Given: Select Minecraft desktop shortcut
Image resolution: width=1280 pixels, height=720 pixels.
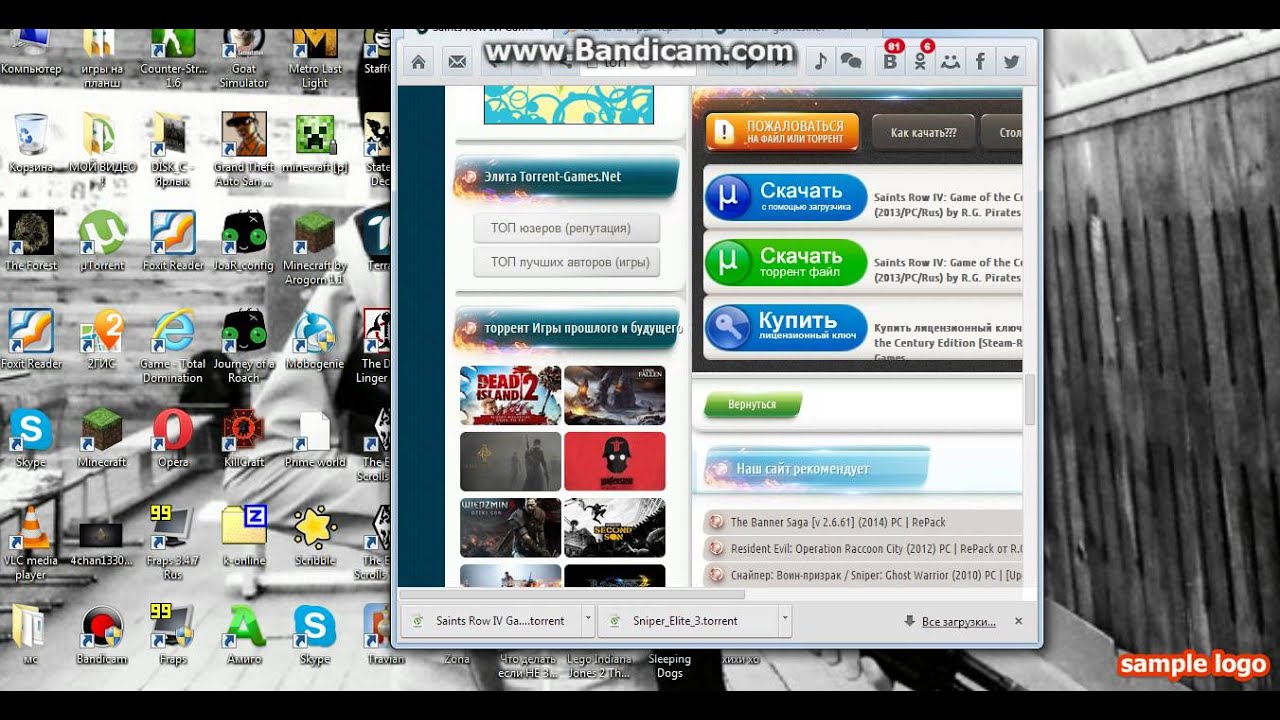Looking at the screenshot, I should (x=101, y=437).
